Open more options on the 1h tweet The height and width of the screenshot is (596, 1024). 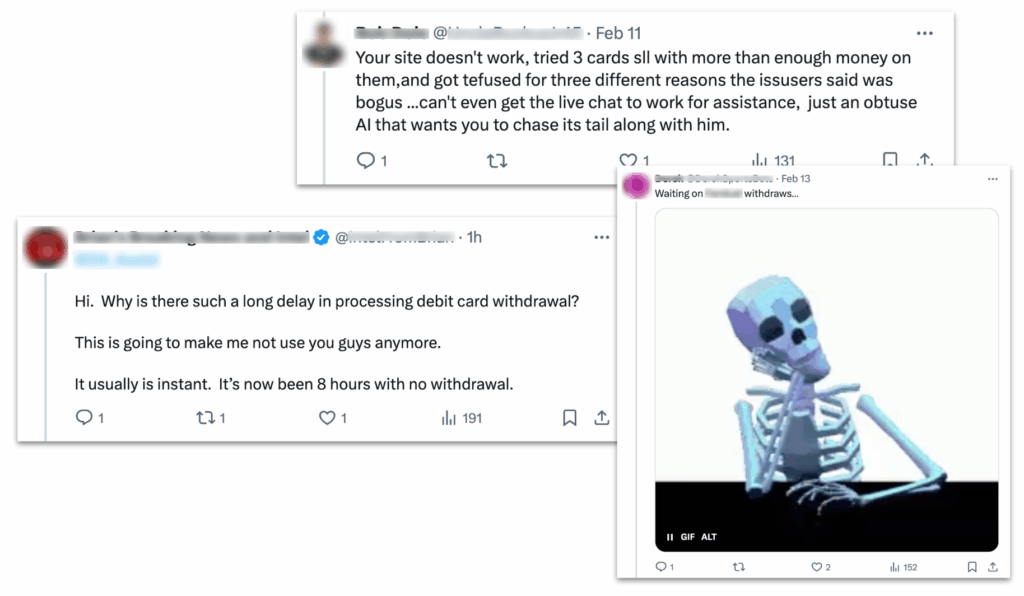tap(601, 237)
